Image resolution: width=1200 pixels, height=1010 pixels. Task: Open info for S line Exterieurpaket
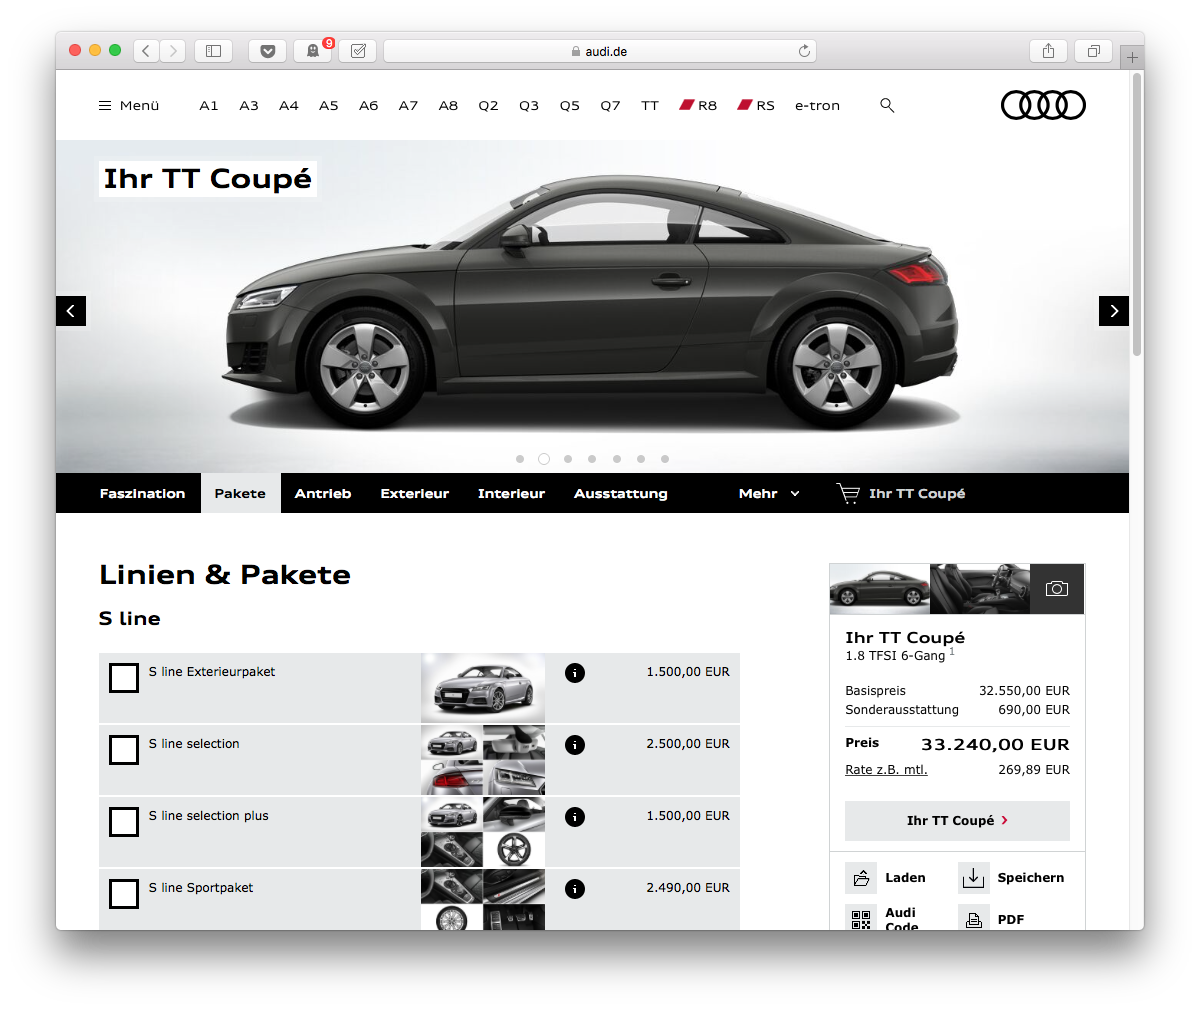[575, 673]
